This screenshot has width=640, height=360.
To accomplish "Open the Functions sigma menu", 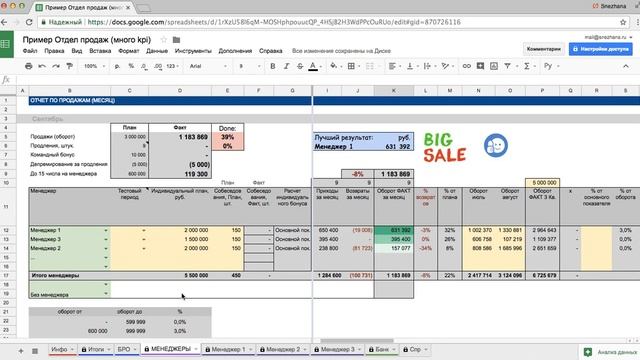I will [527, 66].
